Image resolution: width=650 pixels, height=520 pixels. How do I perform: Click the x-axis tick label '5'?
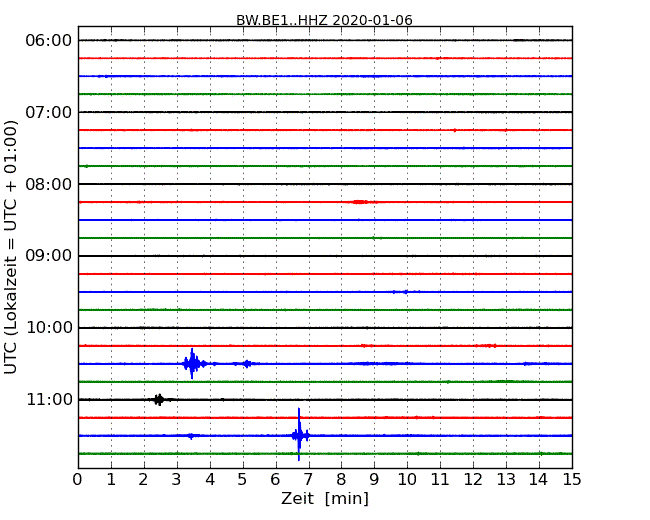(x=243, y=480)
